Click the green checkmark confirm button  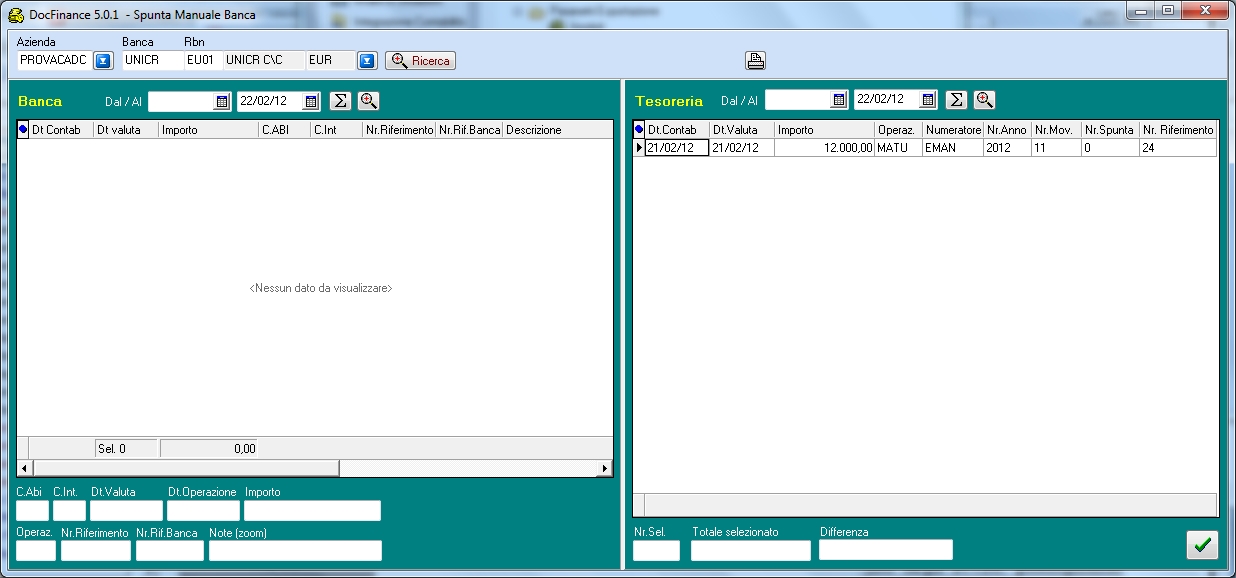pos(1202,545)
